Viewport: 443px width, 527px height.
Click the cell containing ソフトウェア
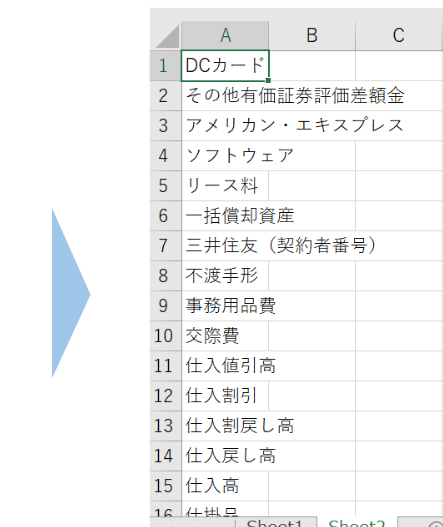click(x=225, y=156)
